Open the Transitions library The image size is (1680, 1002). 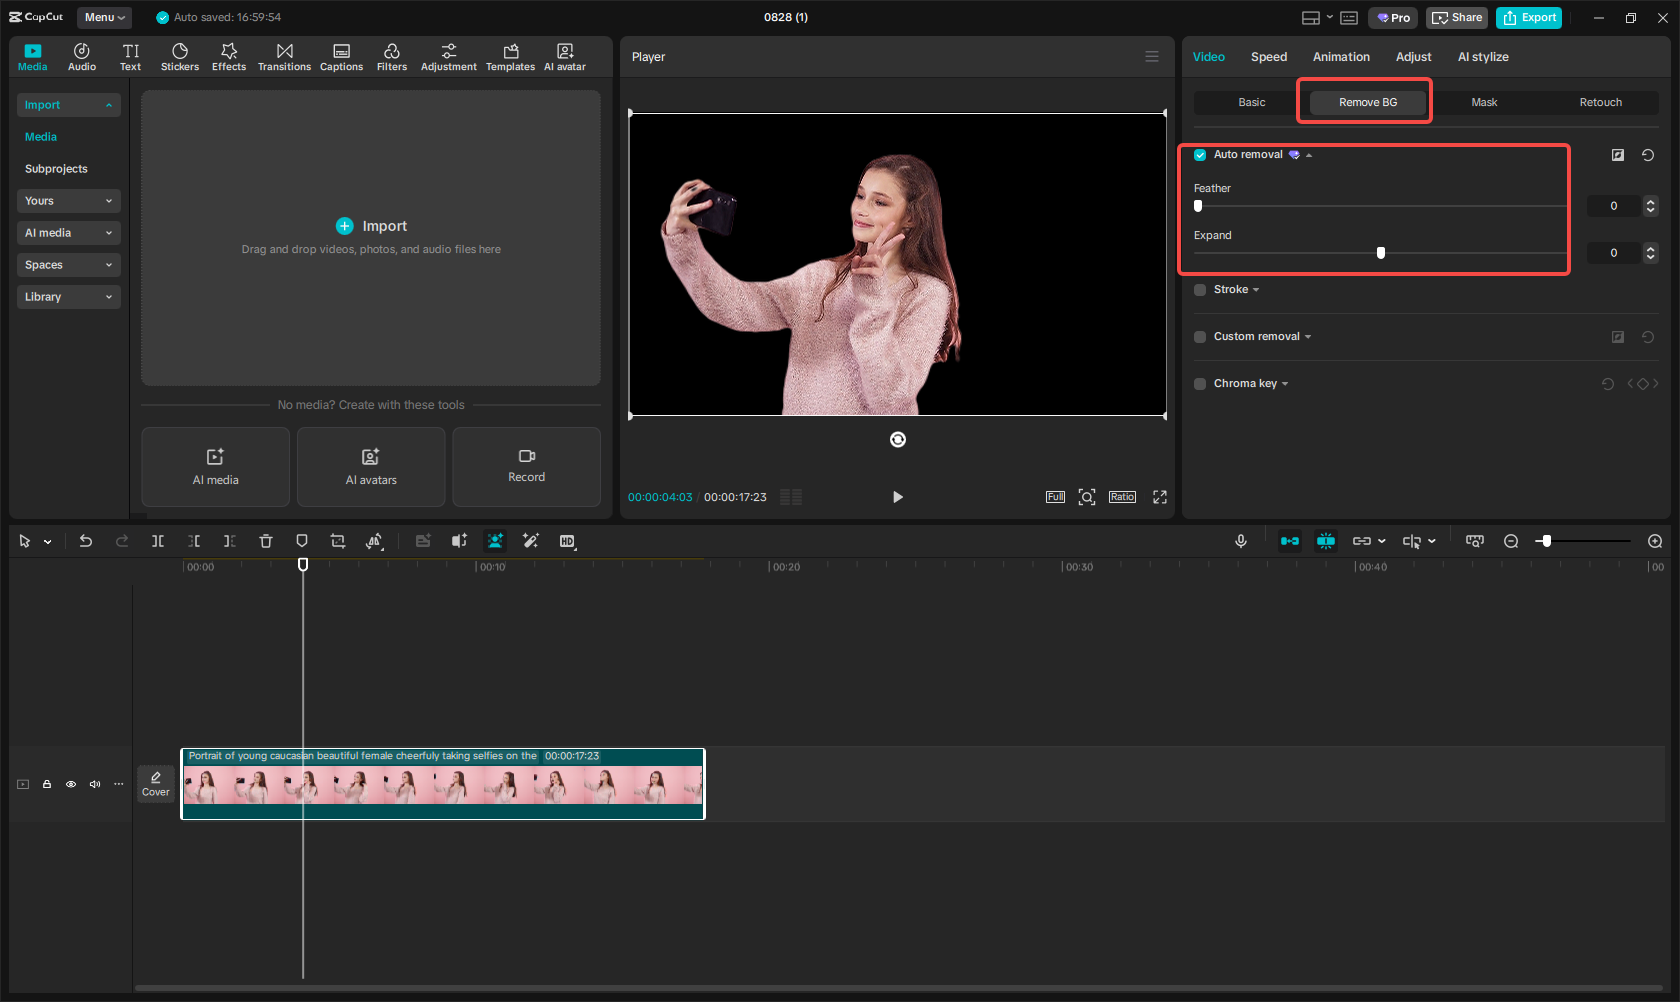284,57
